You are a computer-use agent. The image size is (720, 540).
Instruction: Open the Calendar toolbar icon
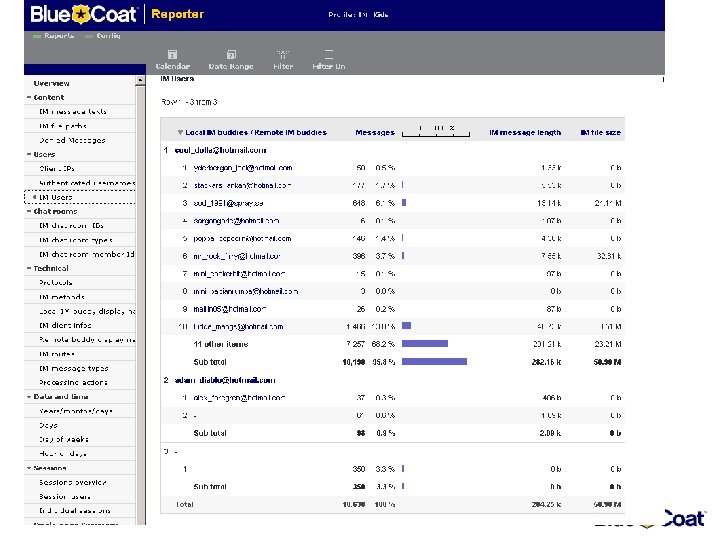click(x=172, y=54)
